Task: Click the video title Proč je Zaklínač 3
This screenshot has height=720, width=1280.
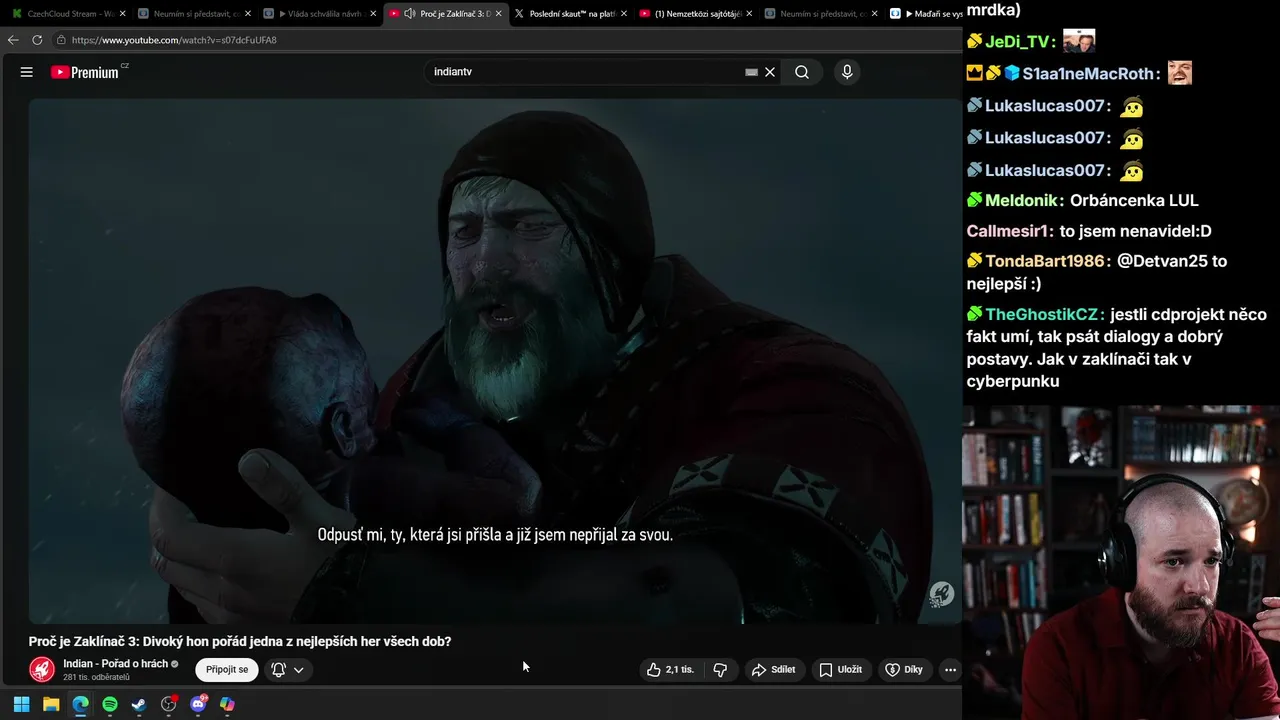Action: point(240,641)
